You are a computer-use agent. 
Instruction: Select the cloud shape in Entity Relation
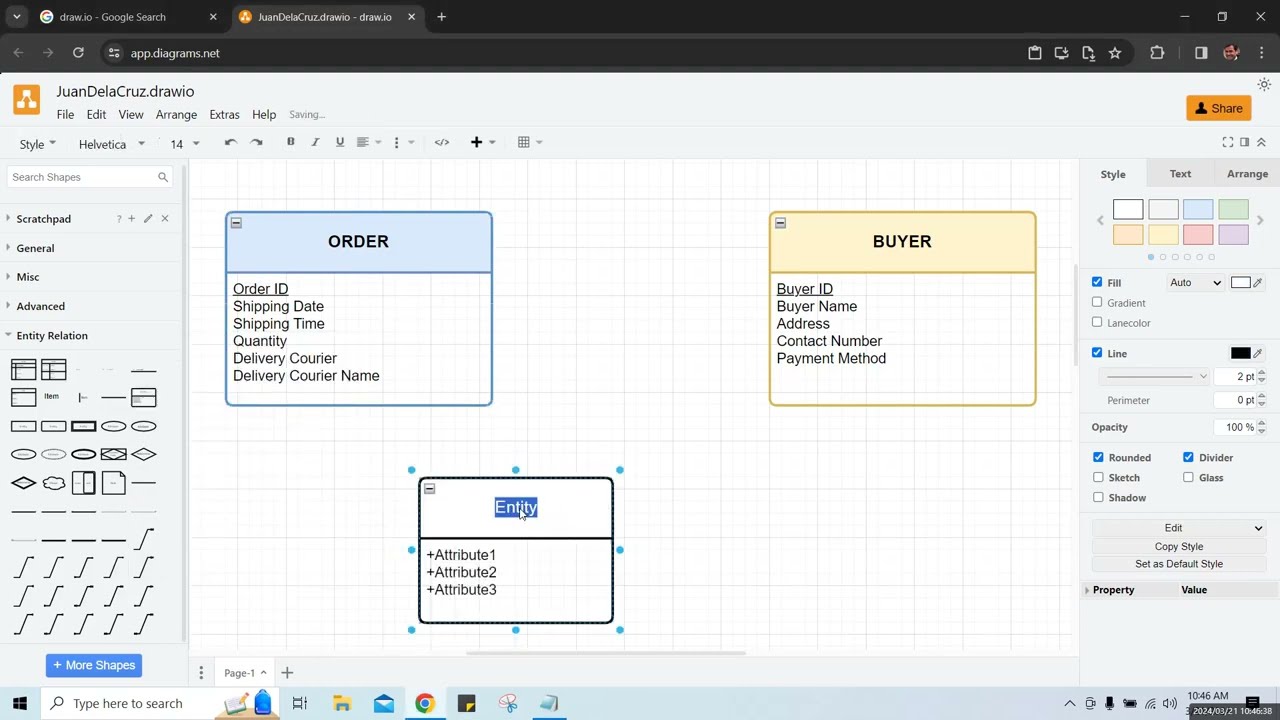pyautogui.click(x=54, y=483)
